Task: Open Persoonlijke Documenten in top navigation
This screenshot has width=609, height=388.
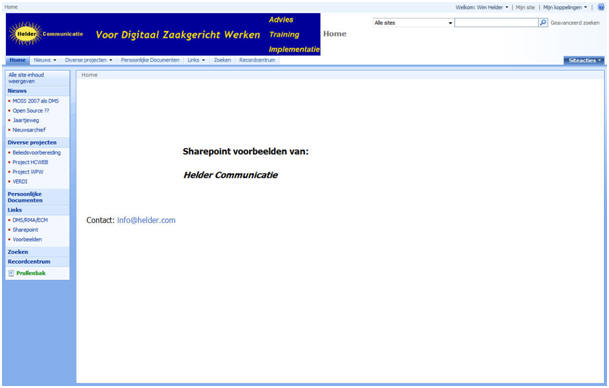Action: pyautogui.click(x=150, y=60)
